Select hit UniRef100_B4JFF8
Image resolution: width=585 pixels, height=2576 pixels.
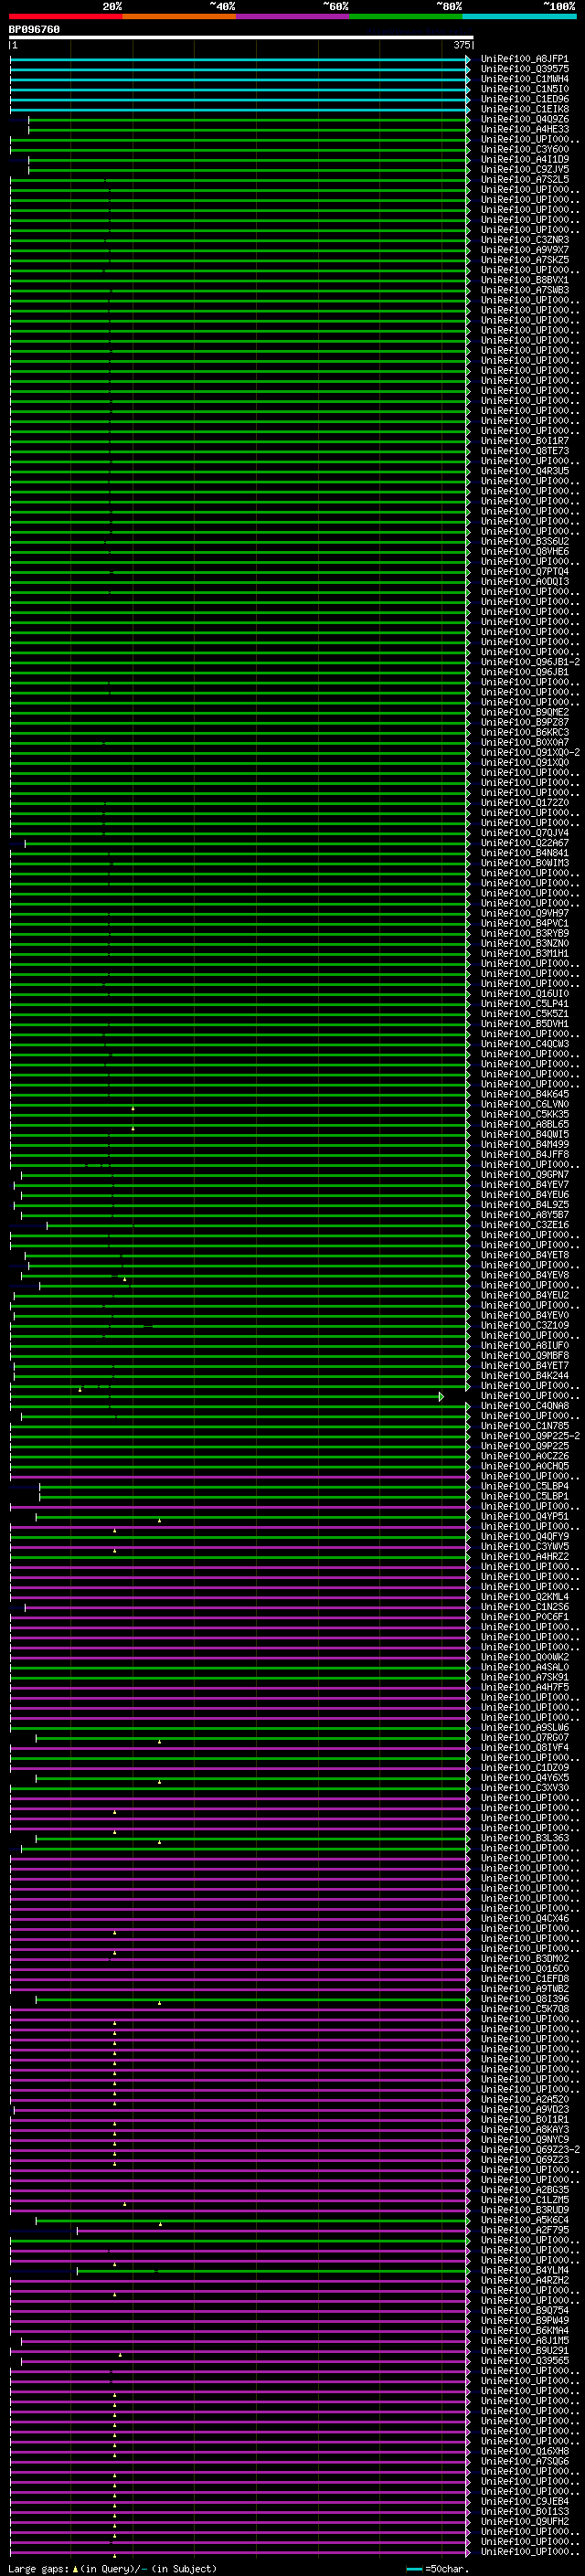click(525, 1154)
